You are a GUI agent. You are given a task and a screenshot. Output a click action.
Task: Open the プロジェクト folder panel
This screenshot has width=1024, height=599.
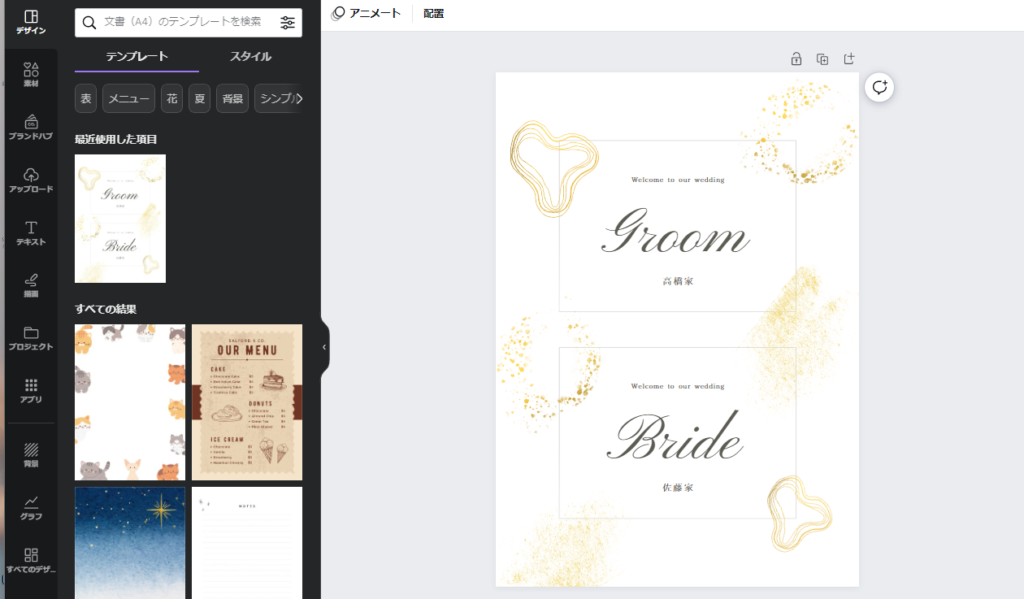click(30, 337)
